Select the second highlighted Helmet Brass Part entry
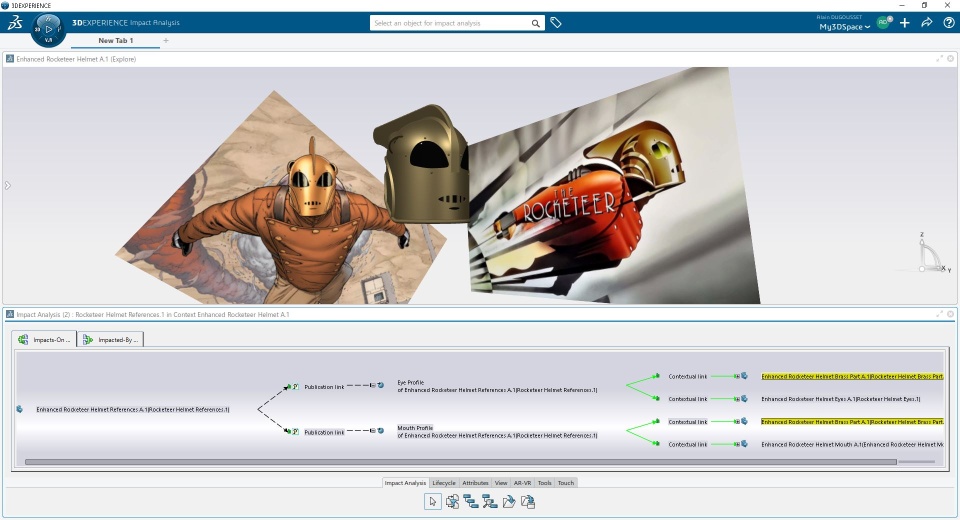Image resolution: width=960 pixels, height=520 pixels. [x=852, y=421]
